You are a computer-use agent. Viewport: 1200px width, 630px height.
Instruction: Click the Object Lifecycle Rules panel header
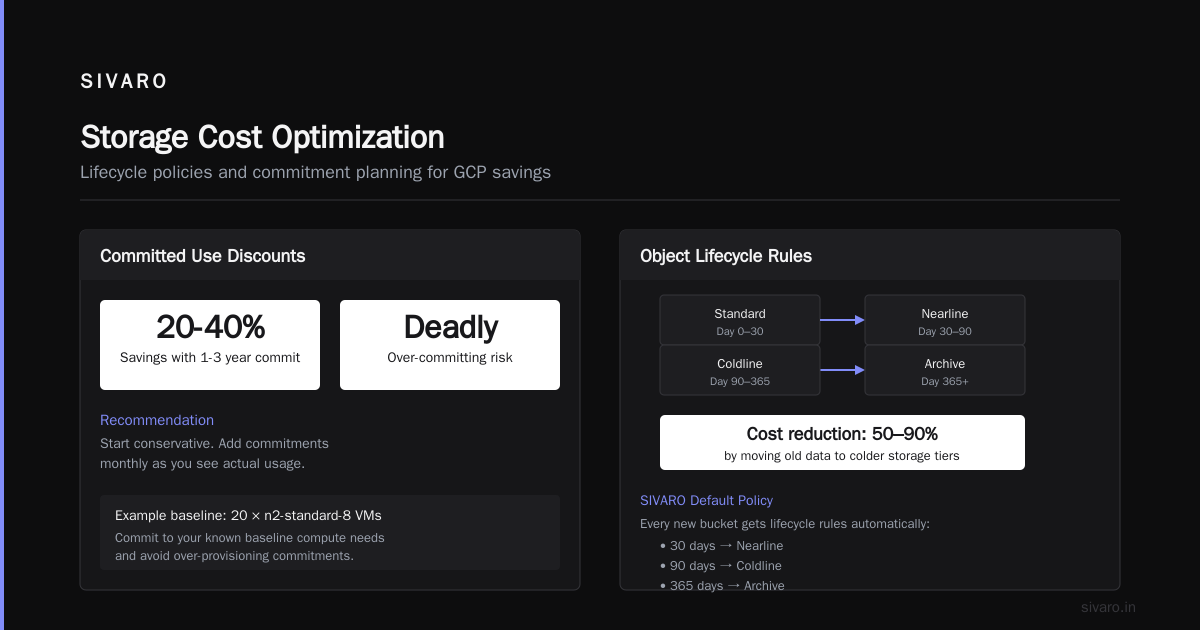(870, 255)
